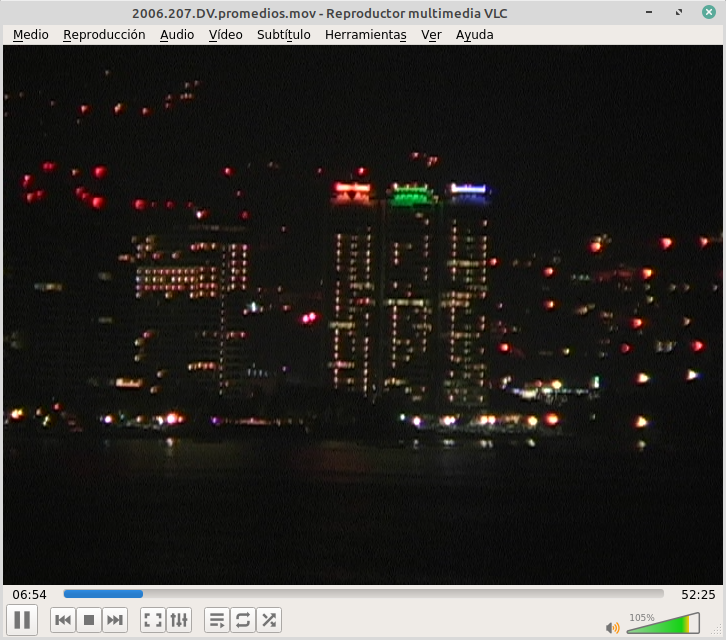
Task: Open the Medio menu
Action: pos(30,34)
